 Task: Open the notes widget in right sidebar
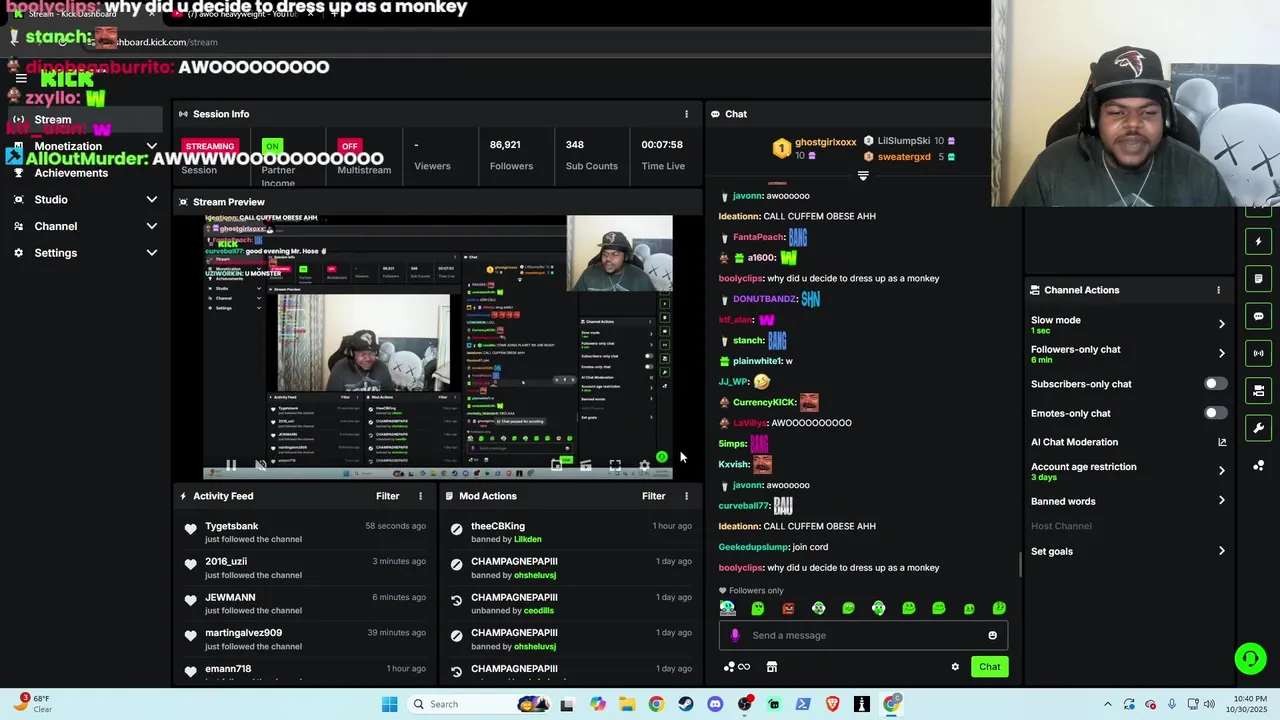pyautogui.click(x=1258, y=278)
